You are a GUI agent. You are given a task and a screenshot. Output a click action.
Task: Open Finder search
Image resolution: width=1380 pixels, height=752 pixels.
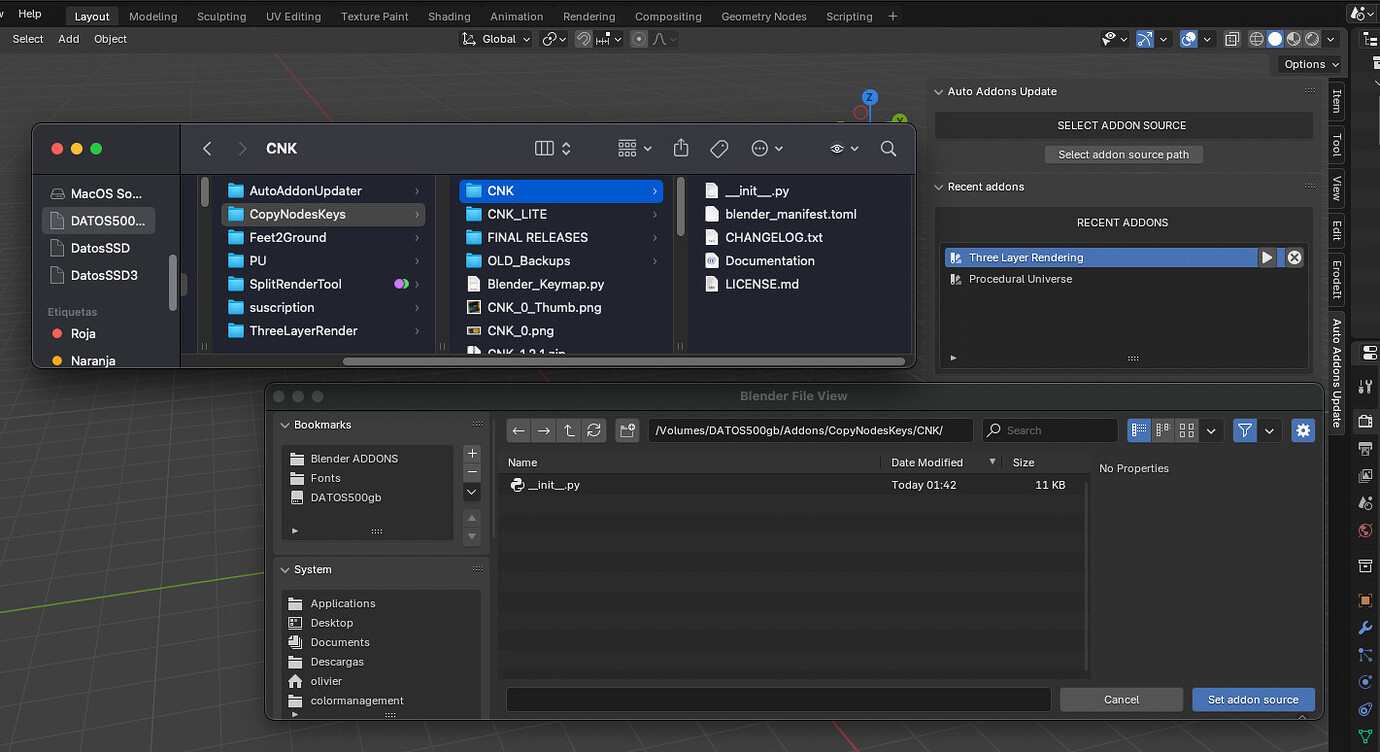pyautogui.click(x=888, y=148)
